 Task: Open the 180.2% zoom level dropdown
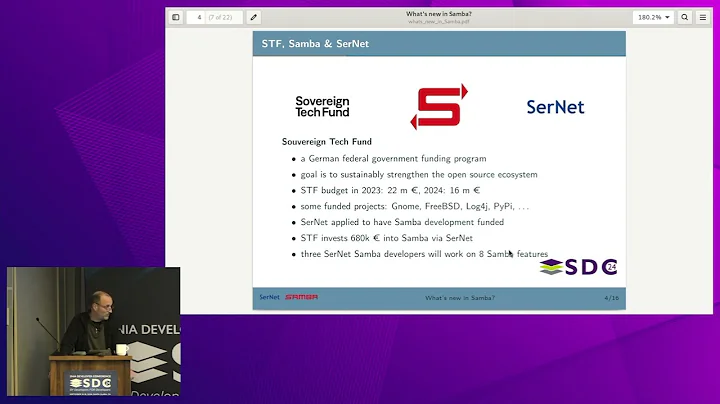coord(653,17)
